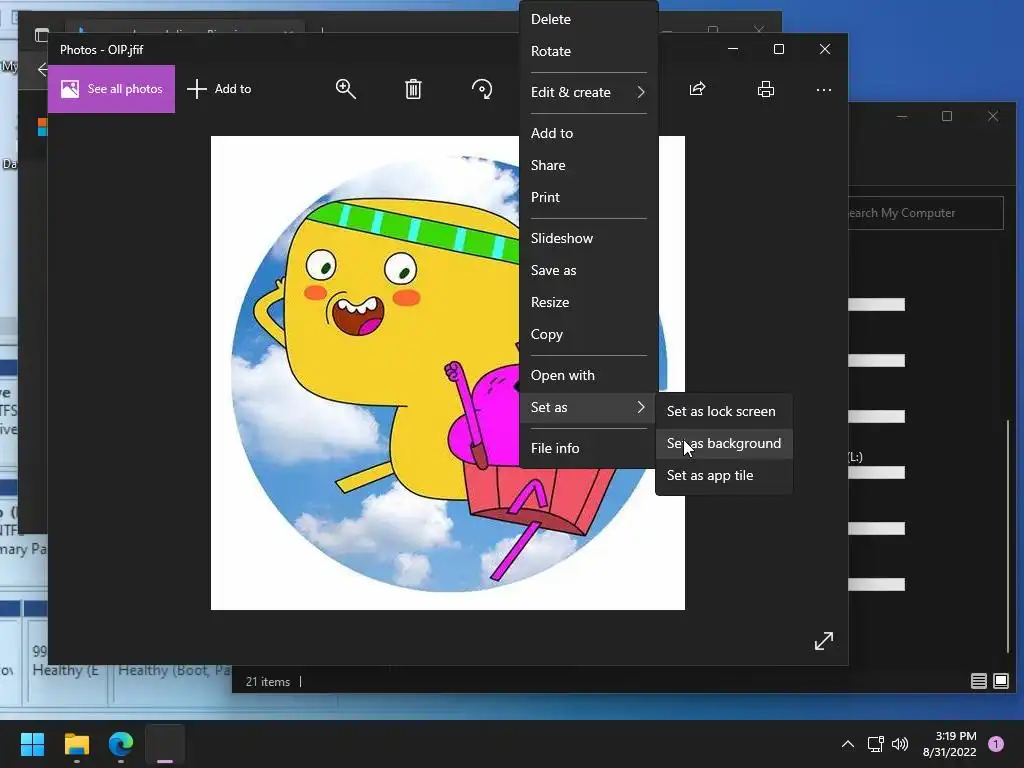
Task: Click the File Explorer window scrollbar
Action: [x=1008, y=536]
